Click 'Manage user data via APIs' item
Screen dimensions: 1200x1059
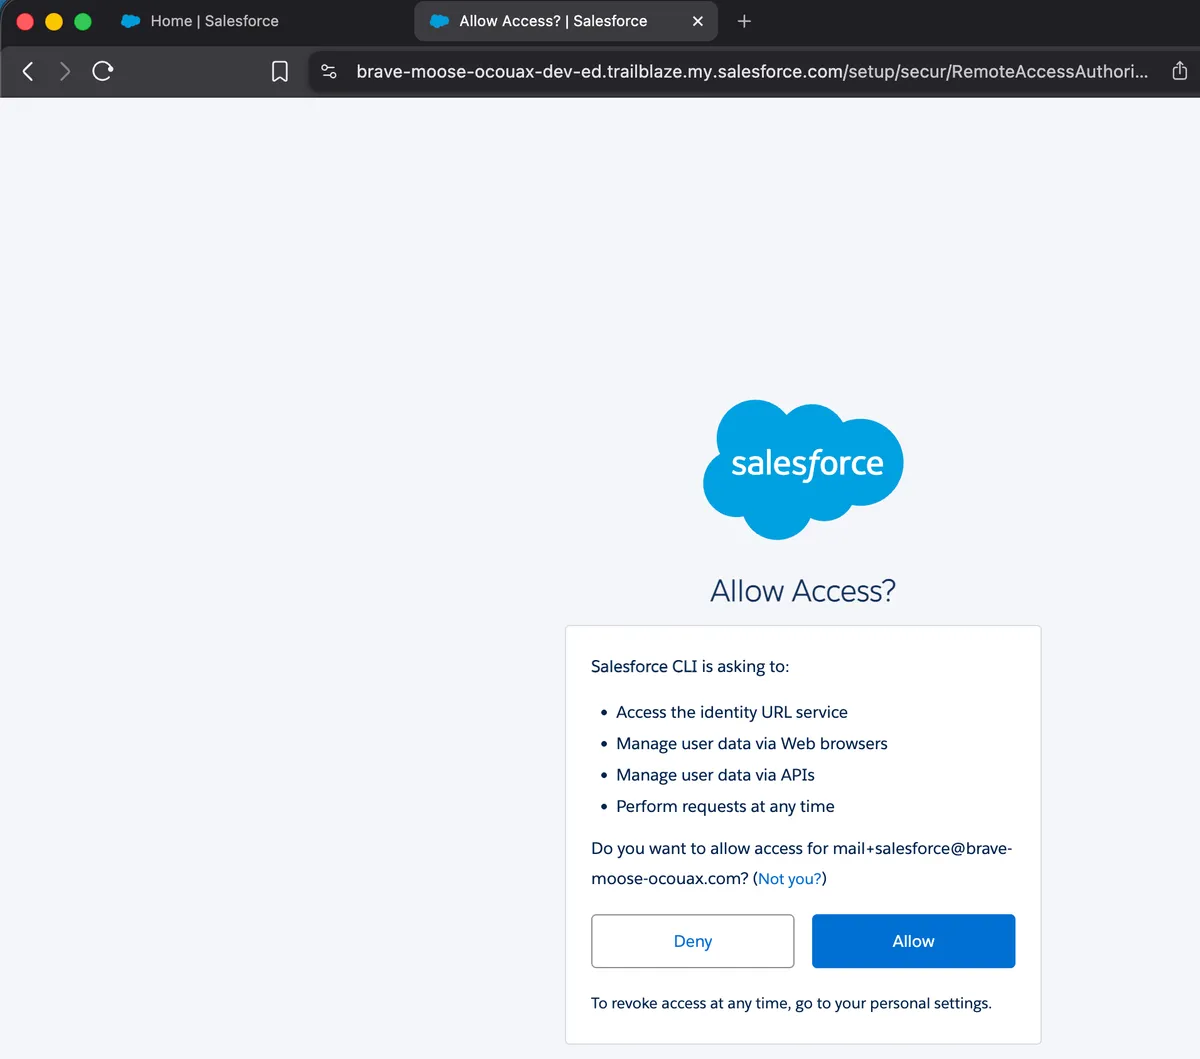pyautogui.click(x=715, y=775)
